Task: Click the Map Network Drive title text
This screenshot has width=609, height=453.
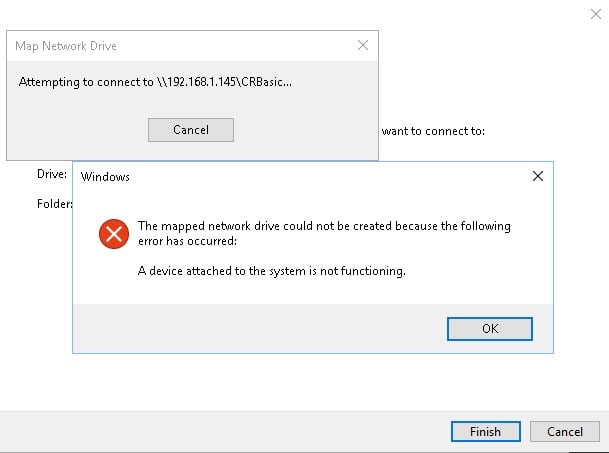Action: pos(66,46)
